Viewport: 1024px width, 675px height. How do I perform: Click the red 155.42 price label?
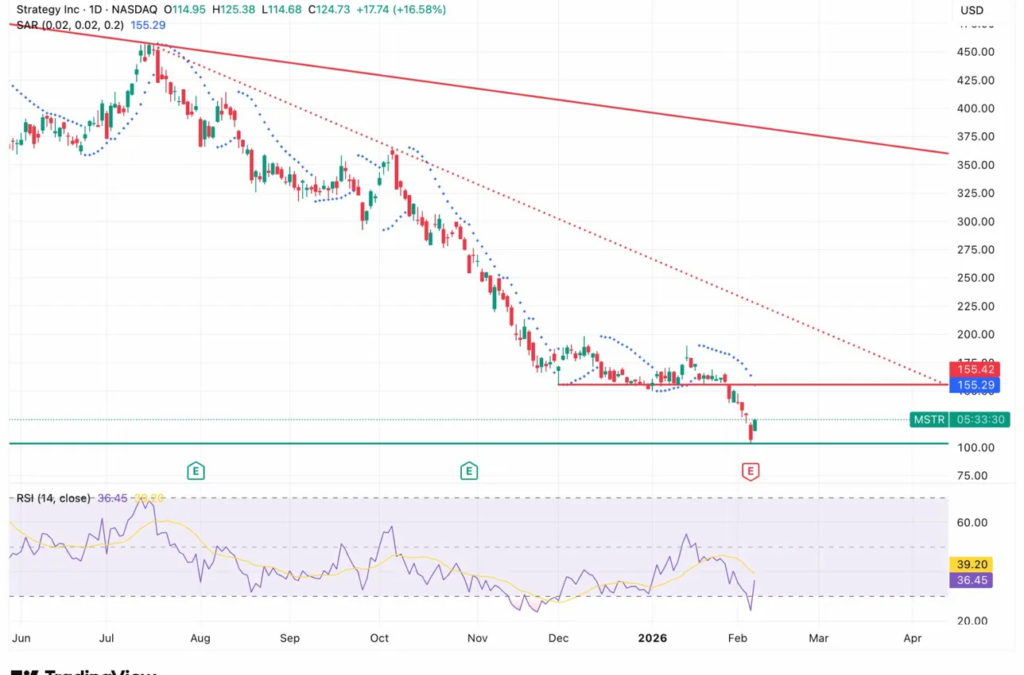975,369
